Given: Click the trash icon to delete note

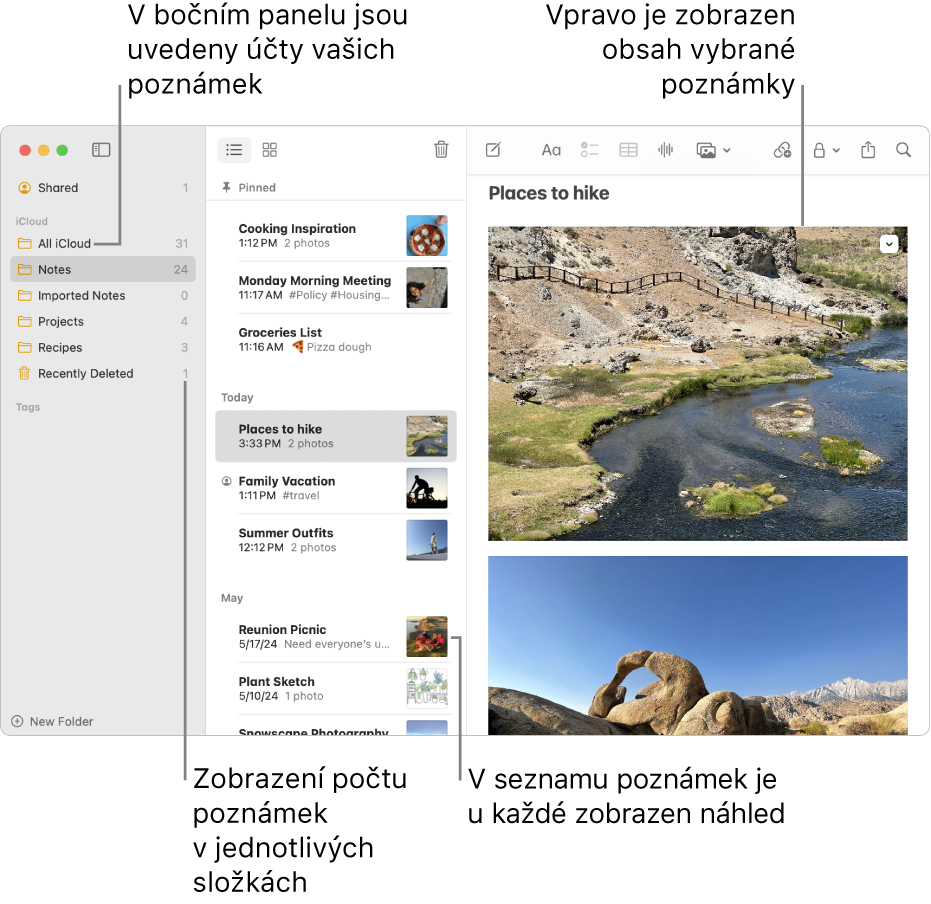Looking at the screenshot, I should [x=441, y=150].
